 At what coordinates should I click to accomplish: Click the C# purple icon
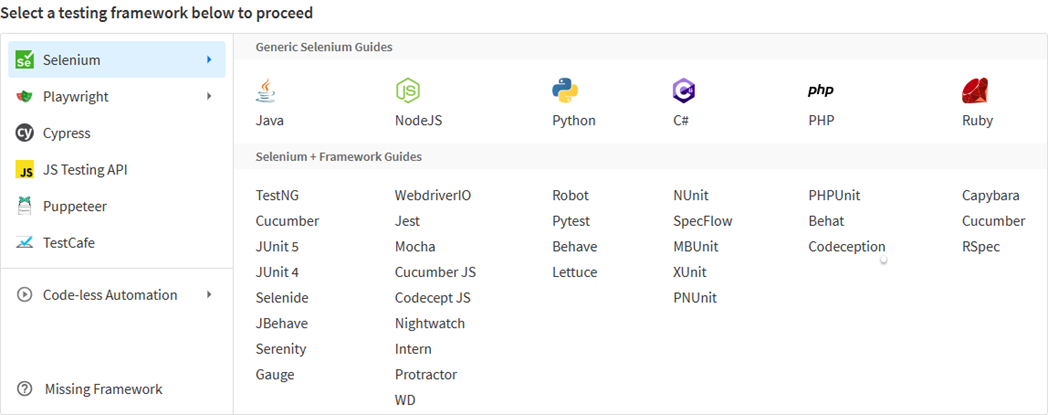(x=684, y=91)
